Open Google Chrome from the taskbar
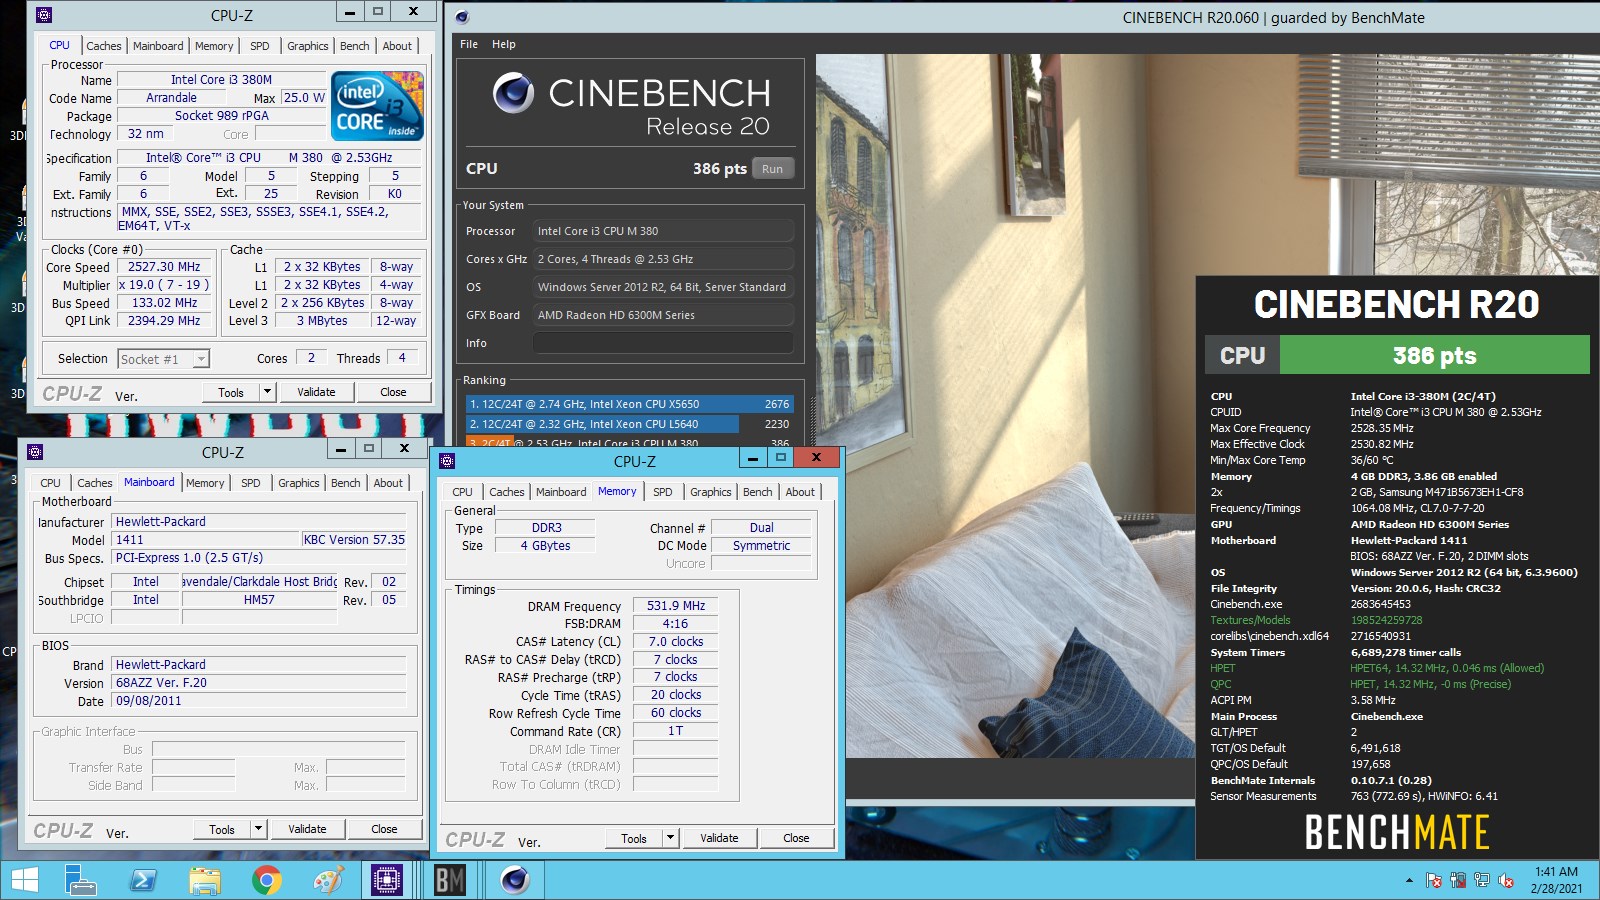This screenshot has width=1600, height=900. tap(266, 880)
